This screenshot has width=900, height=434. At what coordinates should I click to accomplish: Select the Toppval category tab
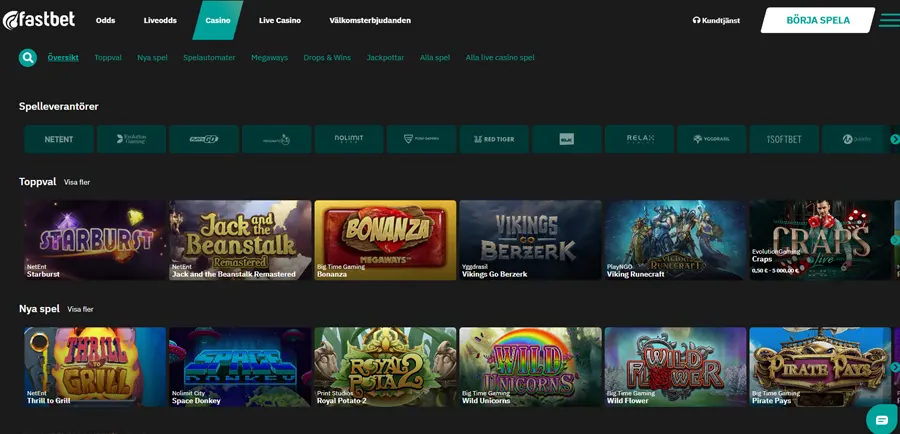108,57
